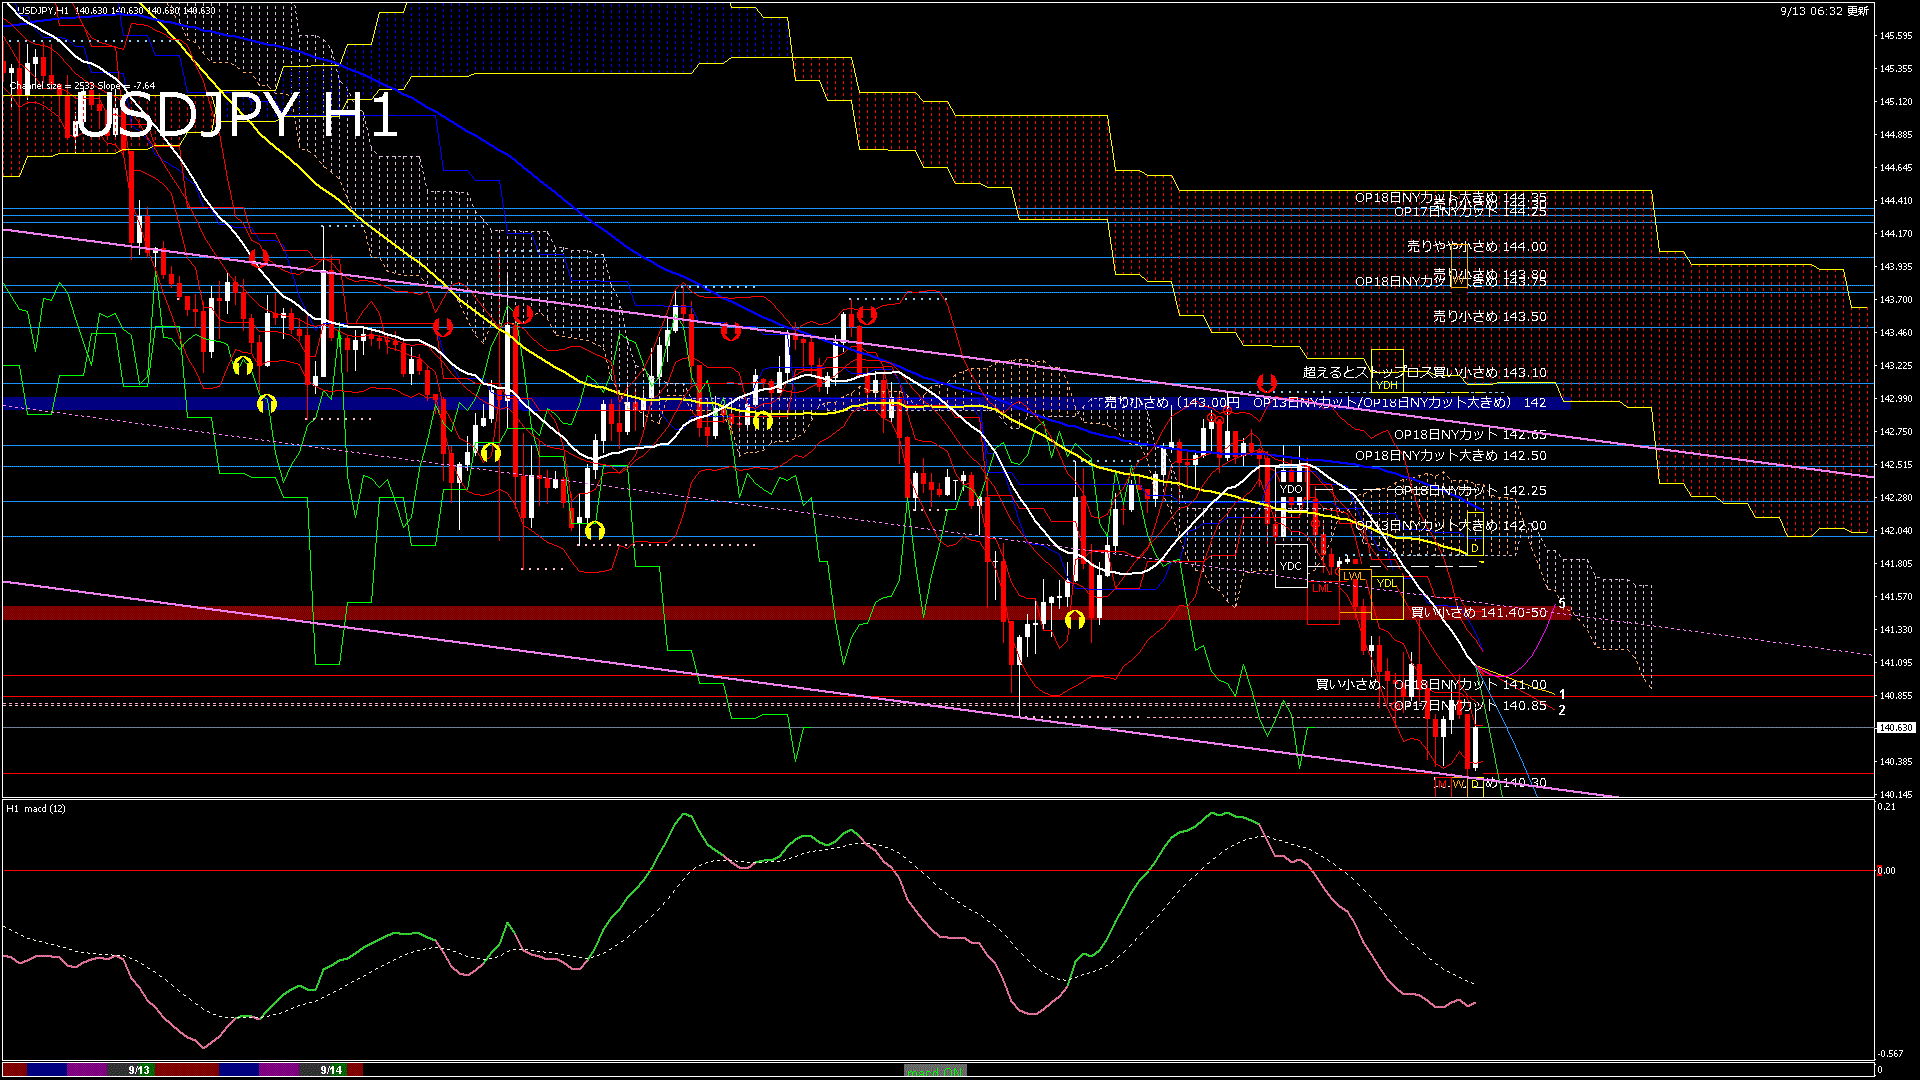Click the Channel size Slope info text
Image resolution: width=1920 pixels, height=1080 pixels.
click(82, 86)
